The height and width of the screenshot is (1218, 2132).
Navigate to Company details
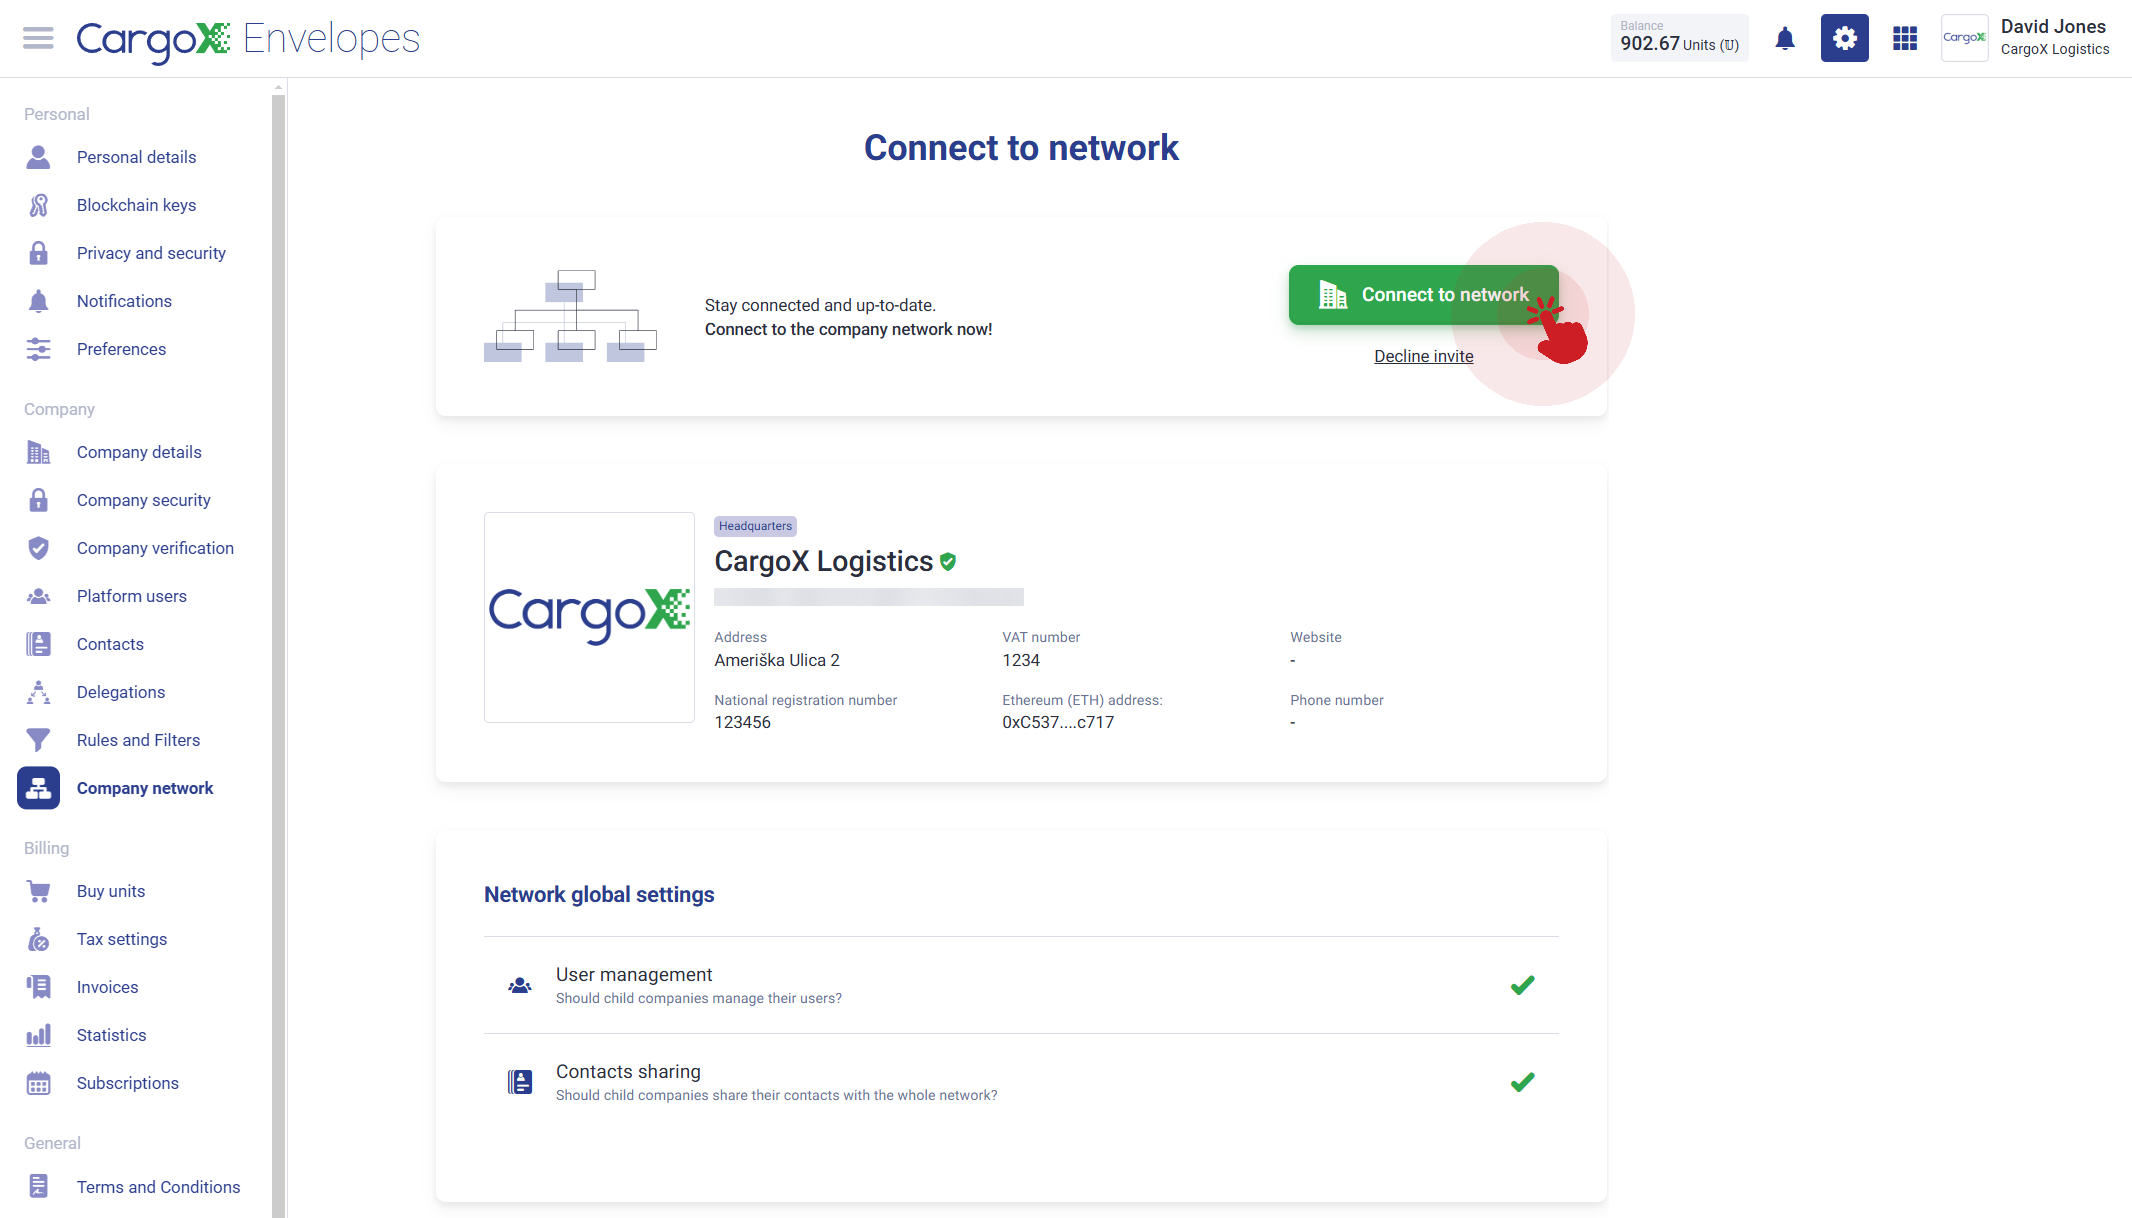click(139, 452)
